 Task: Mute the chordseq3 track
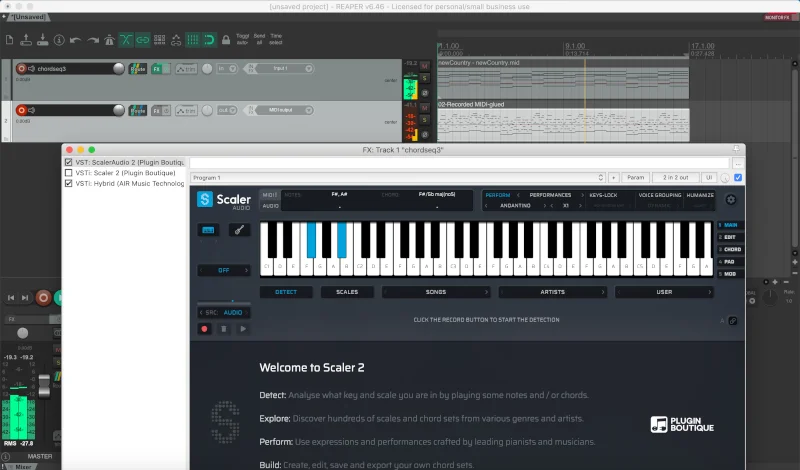pyautogui.click(x=424, y=66)
